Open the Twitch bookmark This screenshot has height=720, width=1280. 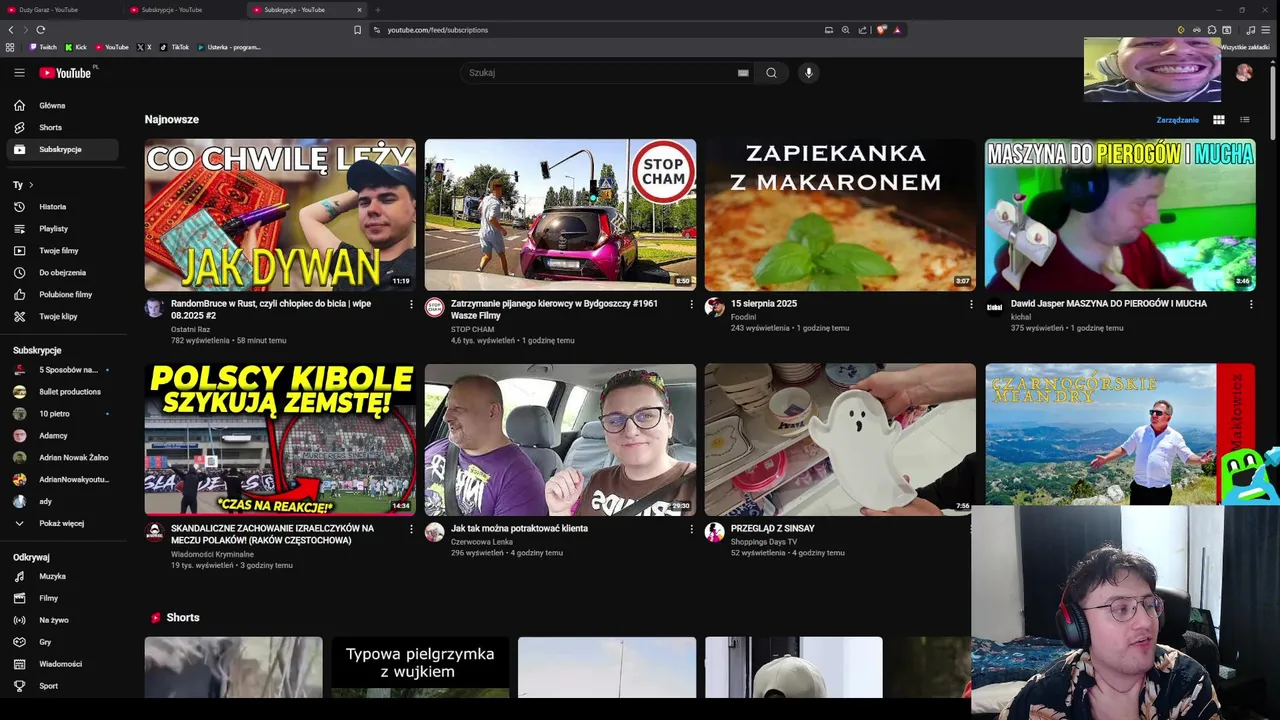[43, 47]
